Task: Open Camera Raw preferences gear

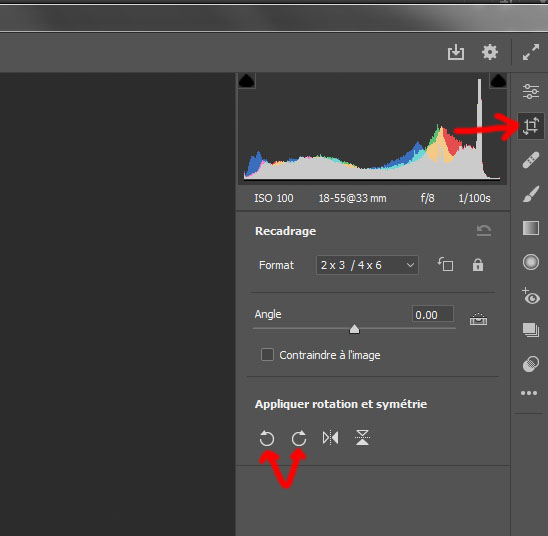Action: click(490, 52)
